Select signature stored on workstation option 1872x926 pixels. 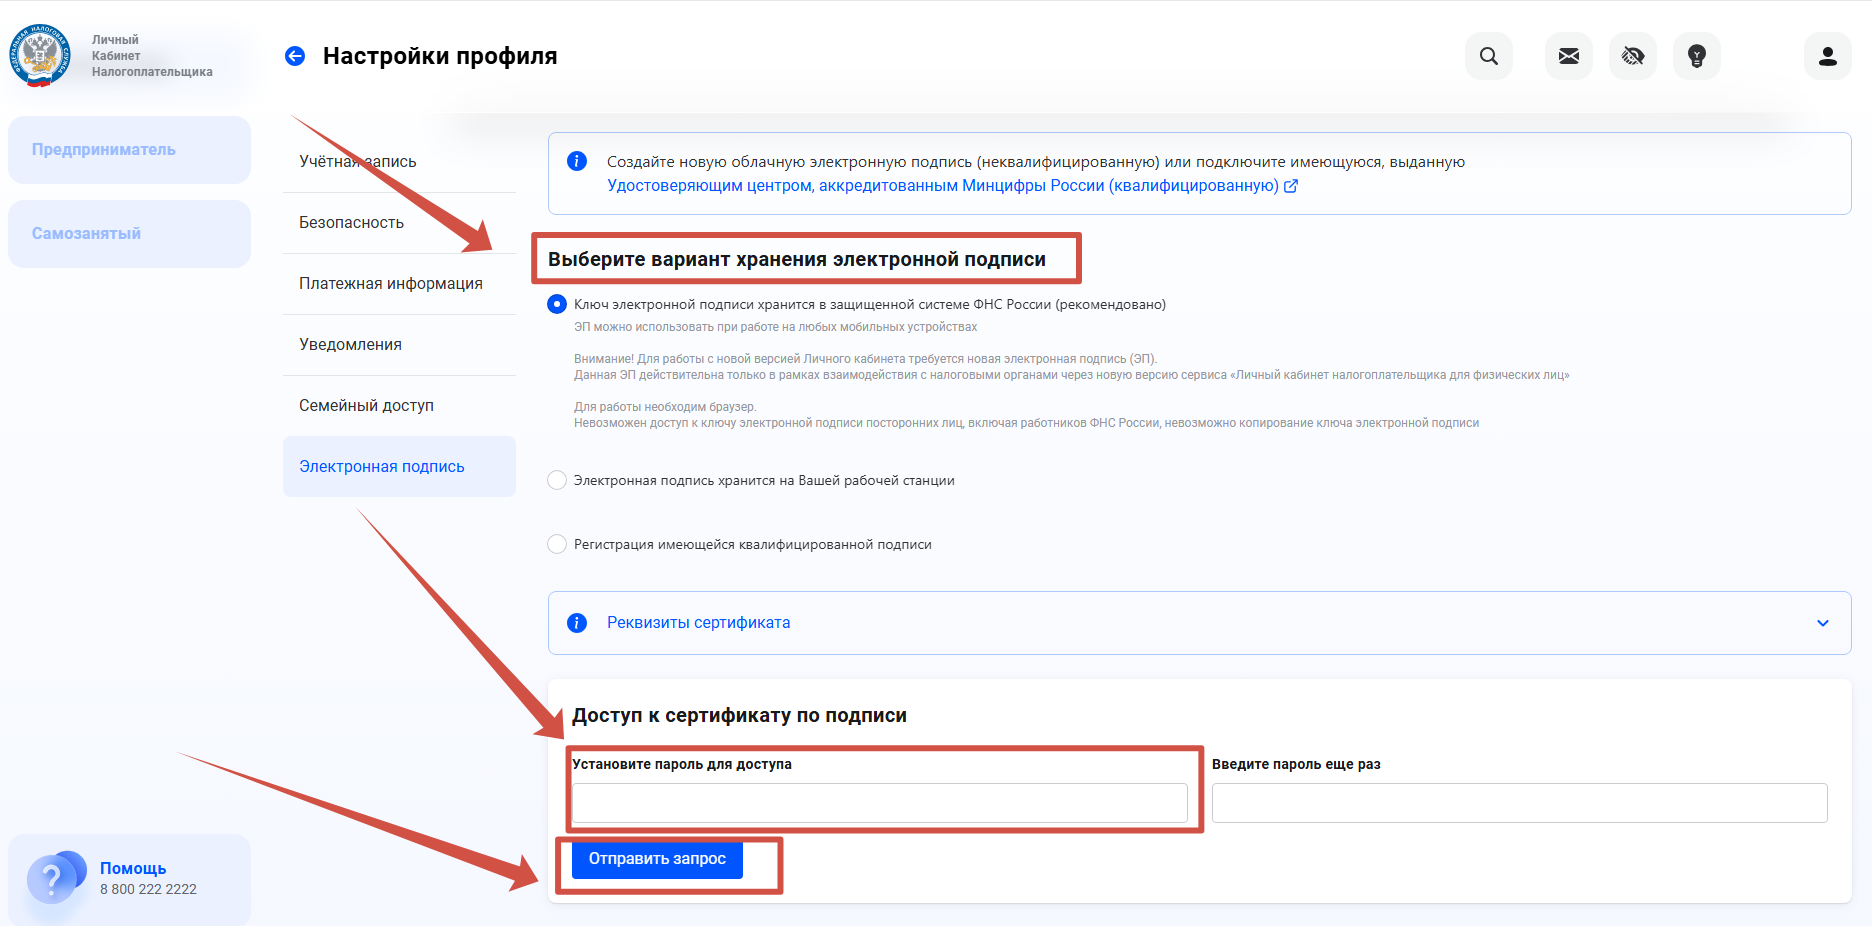tap(557, 480)
